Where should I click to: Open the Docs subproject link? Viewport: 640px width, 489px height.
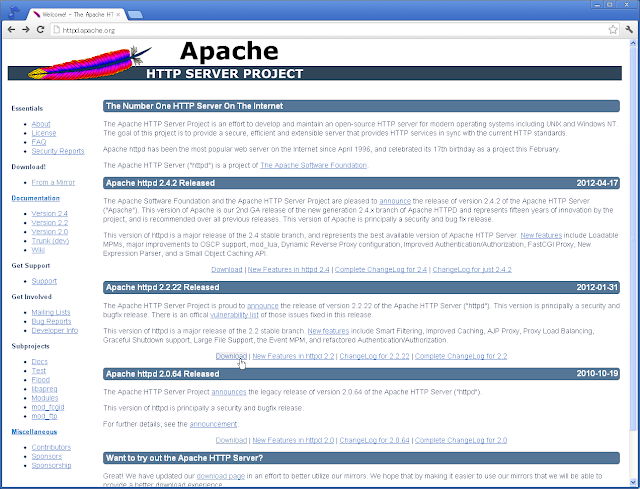(x=40, y=362)
